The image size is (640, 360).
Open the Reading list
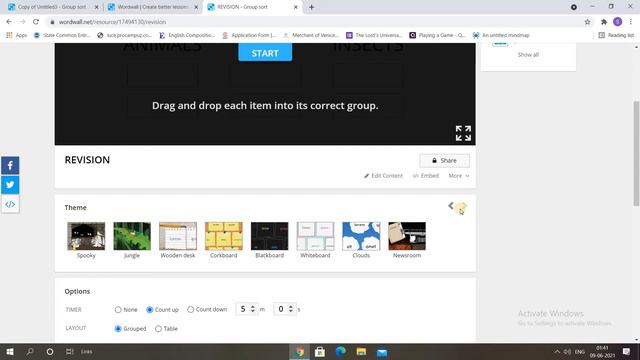coord(616,36)
